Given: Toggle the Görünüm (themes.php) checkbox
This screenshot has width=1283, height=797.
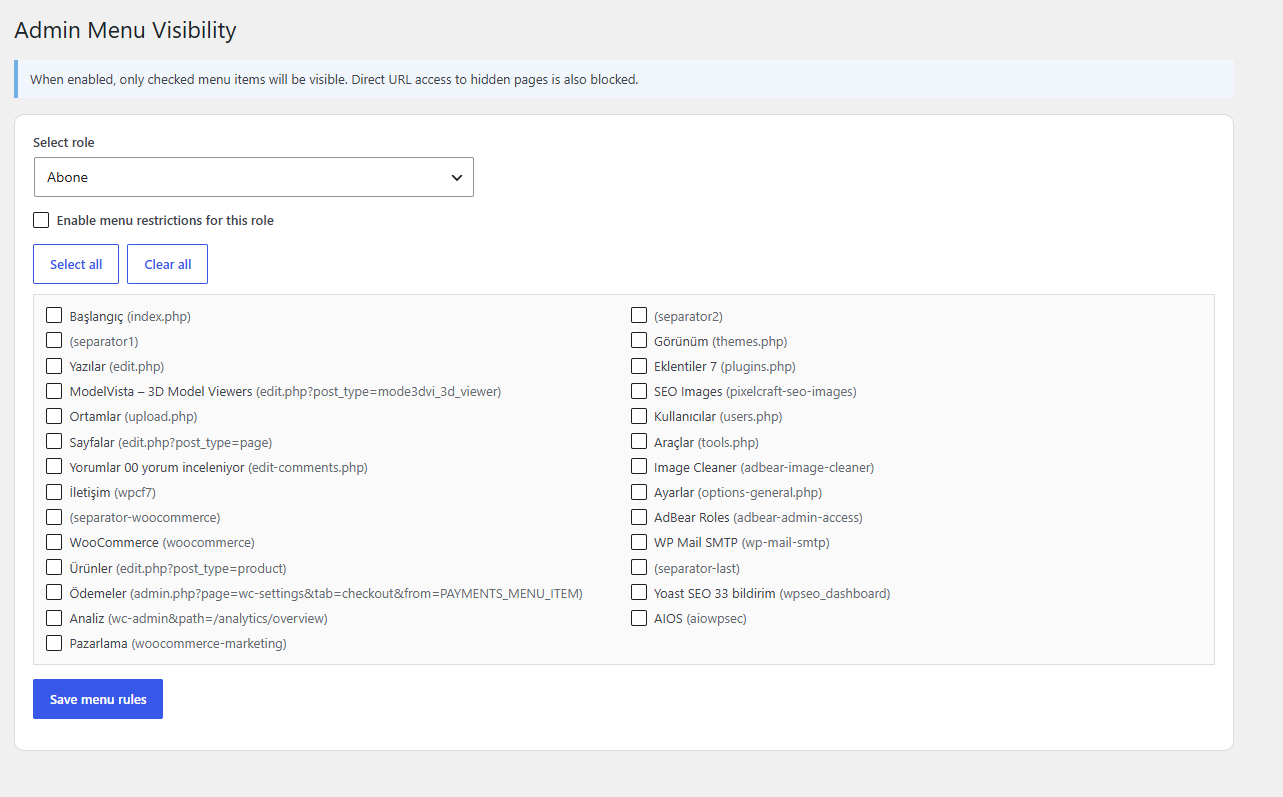Looking at the screenshot, I should pos(639,341).
